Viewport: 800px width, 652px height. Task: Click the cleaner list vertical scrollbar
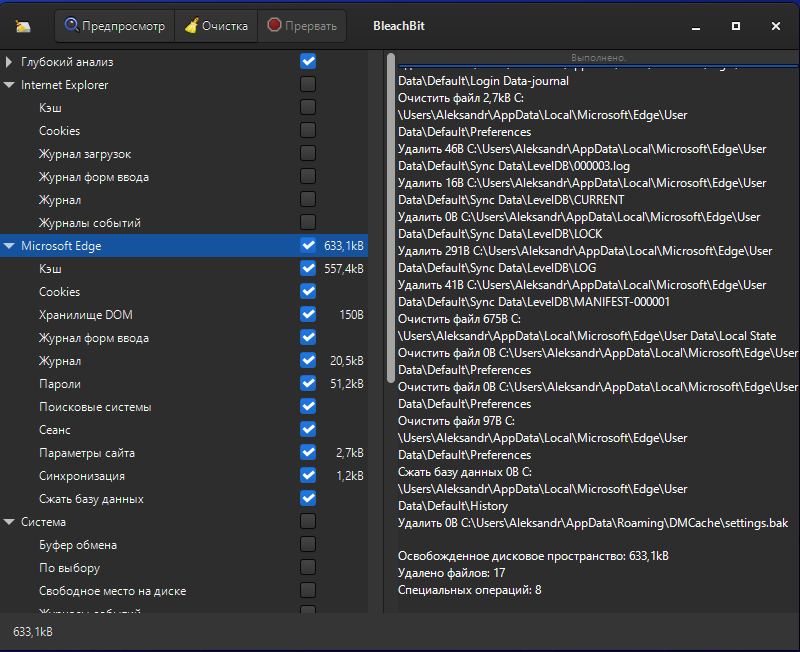[390, 215]
